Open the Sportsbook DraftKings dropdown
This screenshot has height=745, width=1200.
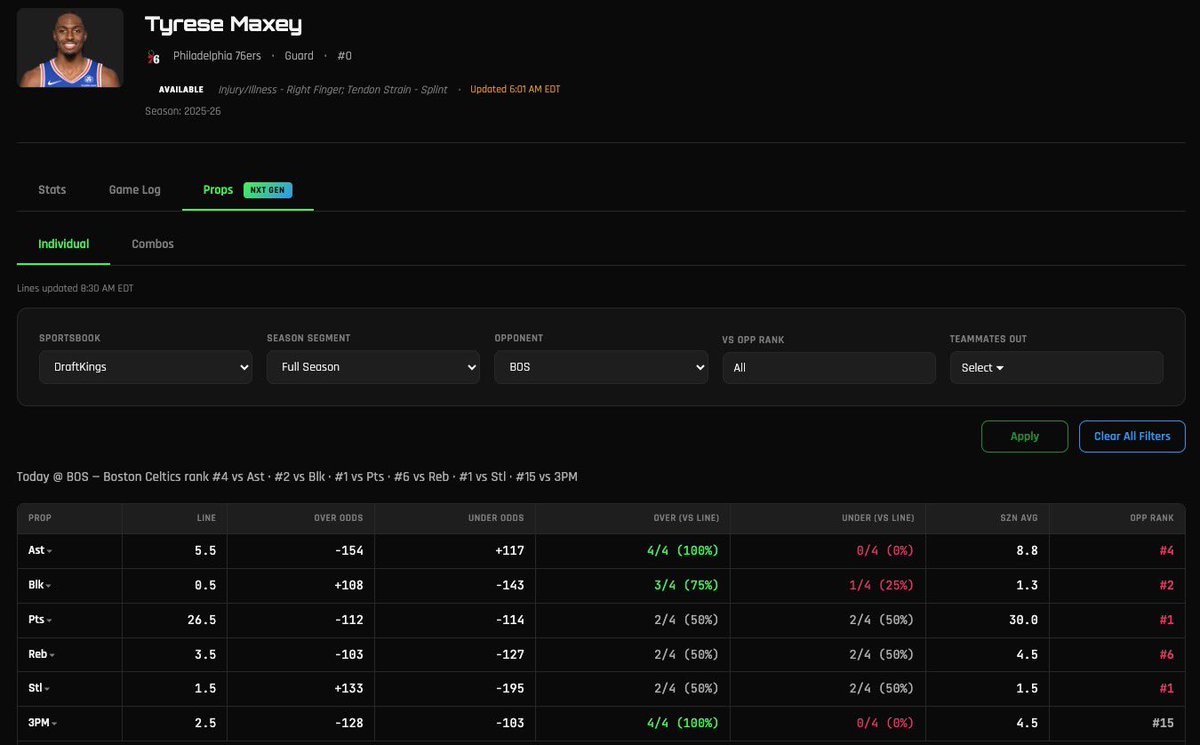coord(145,367)
